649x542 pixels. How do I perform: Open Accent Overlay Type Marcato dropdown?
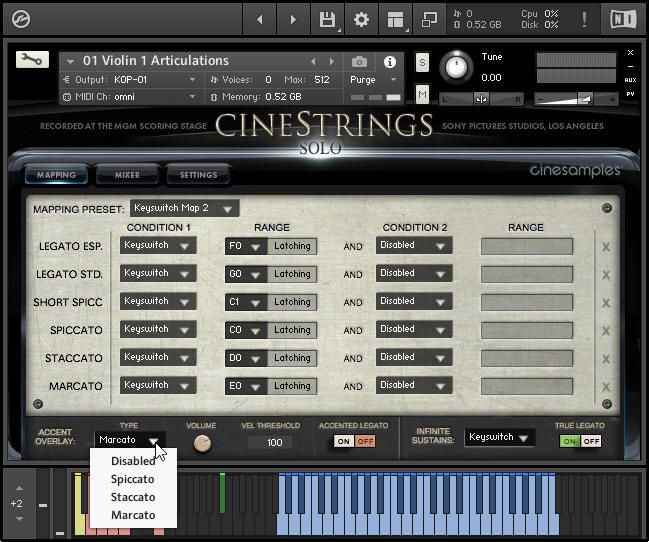pos(130,440)
